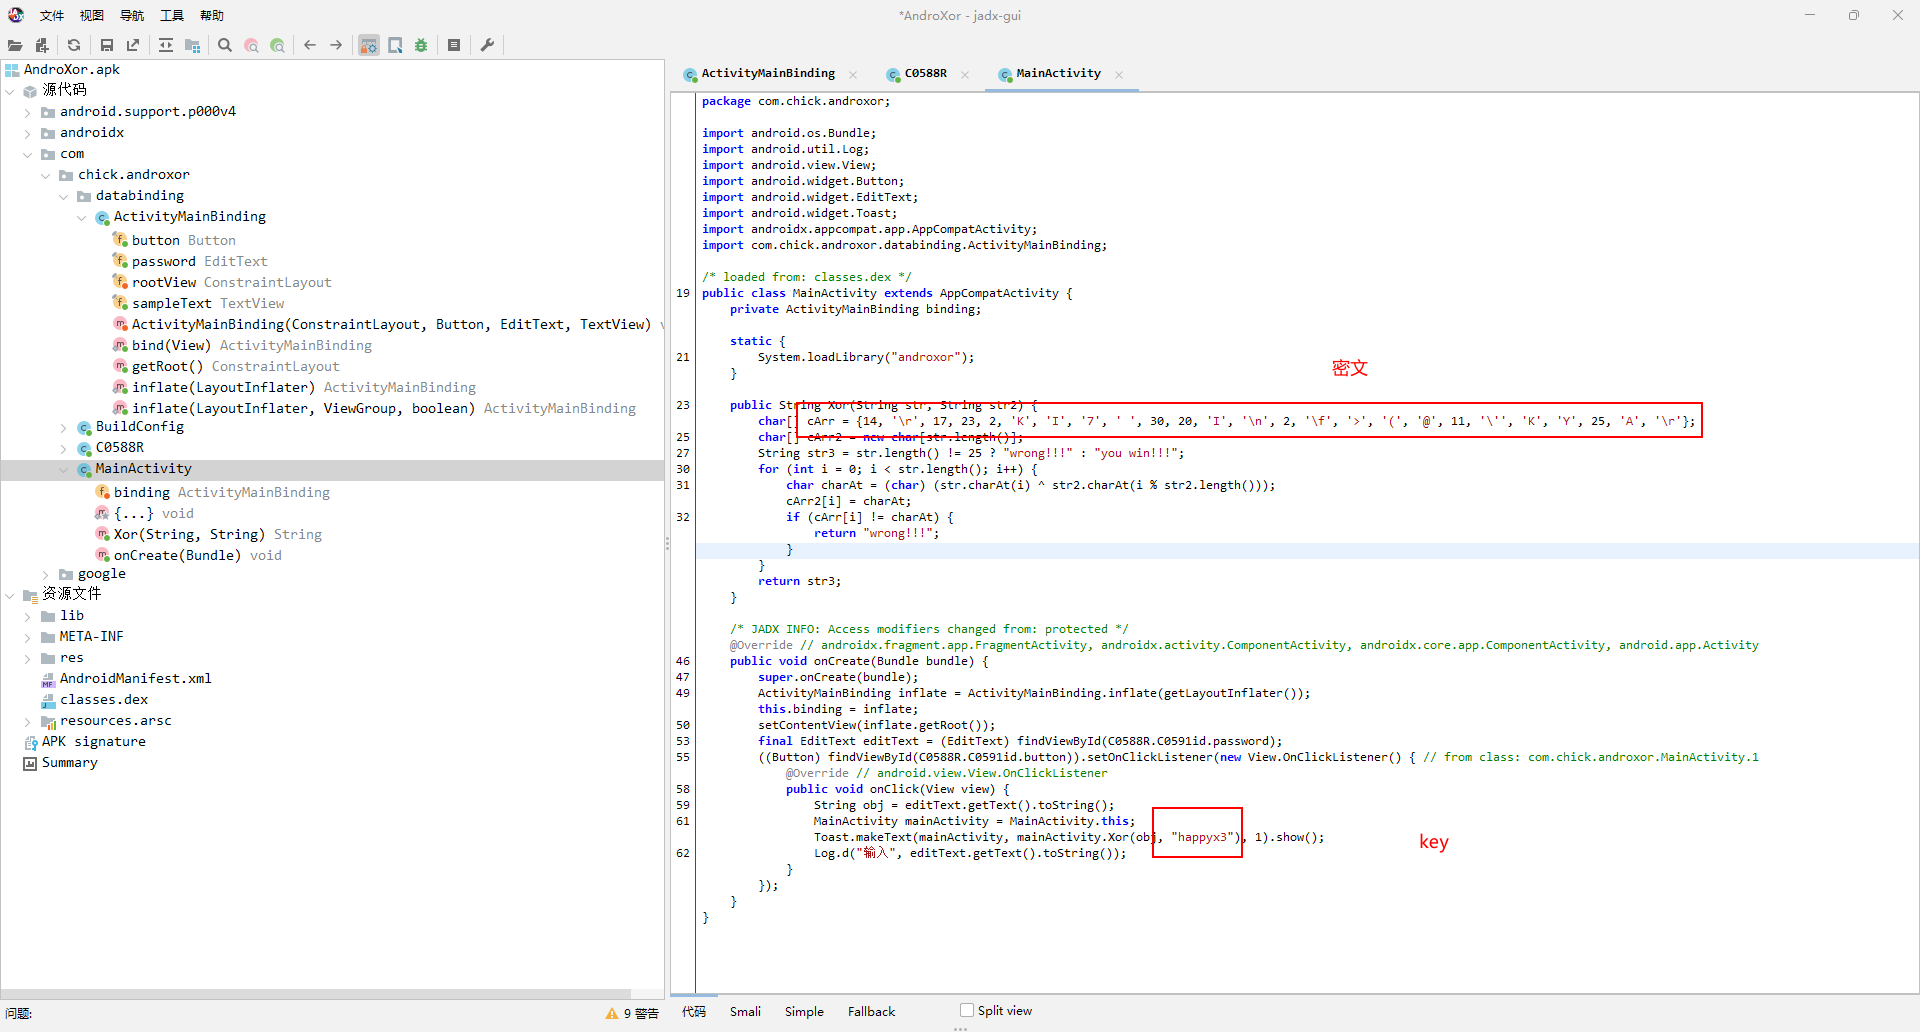Open the 文件 menu
Image resolution: width=1920 pixels, height=1032 pixels.
pyautogui.click(x=52, y=16)
